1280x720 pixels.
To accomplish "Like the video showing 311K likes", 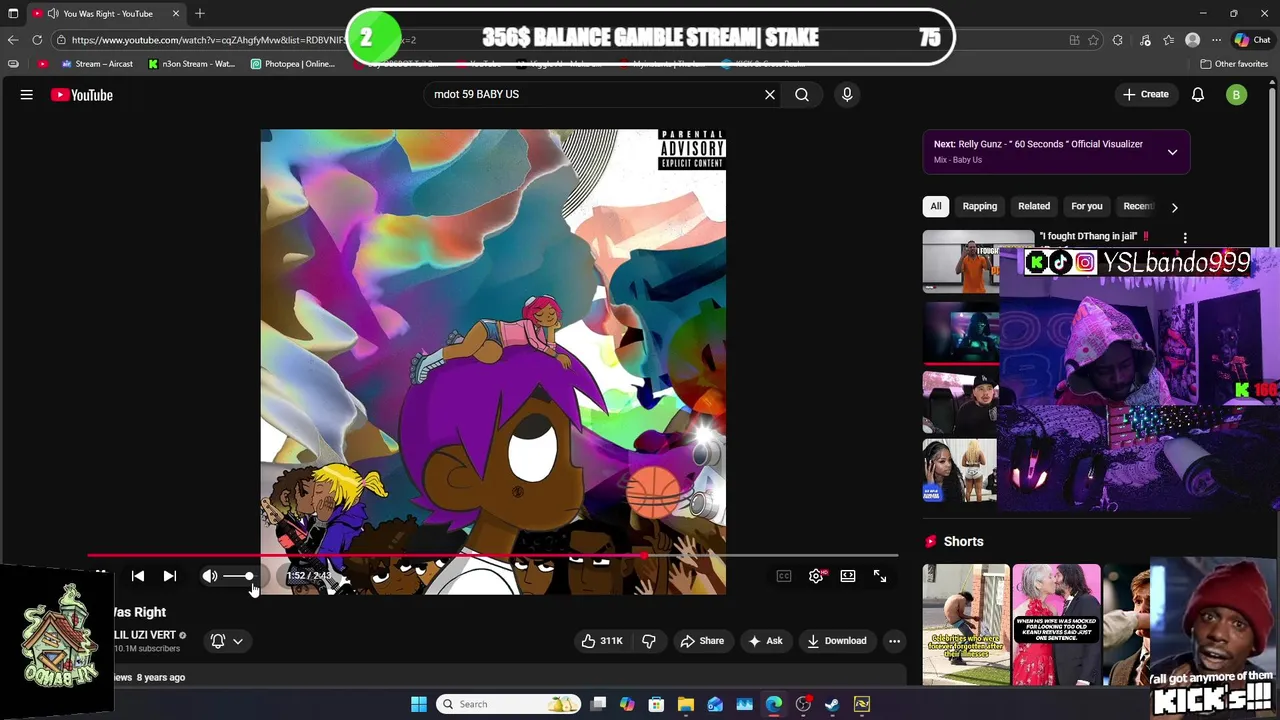I will (x=602, y=641).
